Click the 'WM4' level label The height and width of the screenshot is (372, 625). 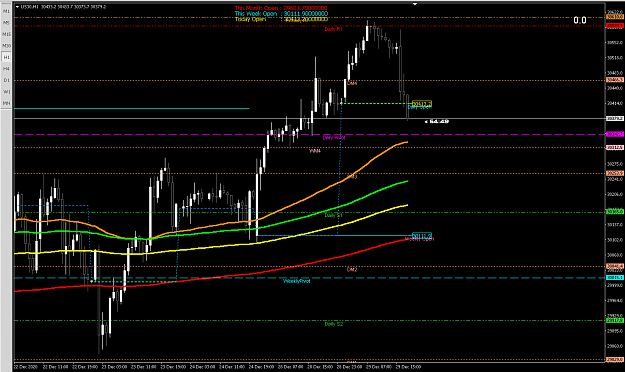(x=315, y=151)
